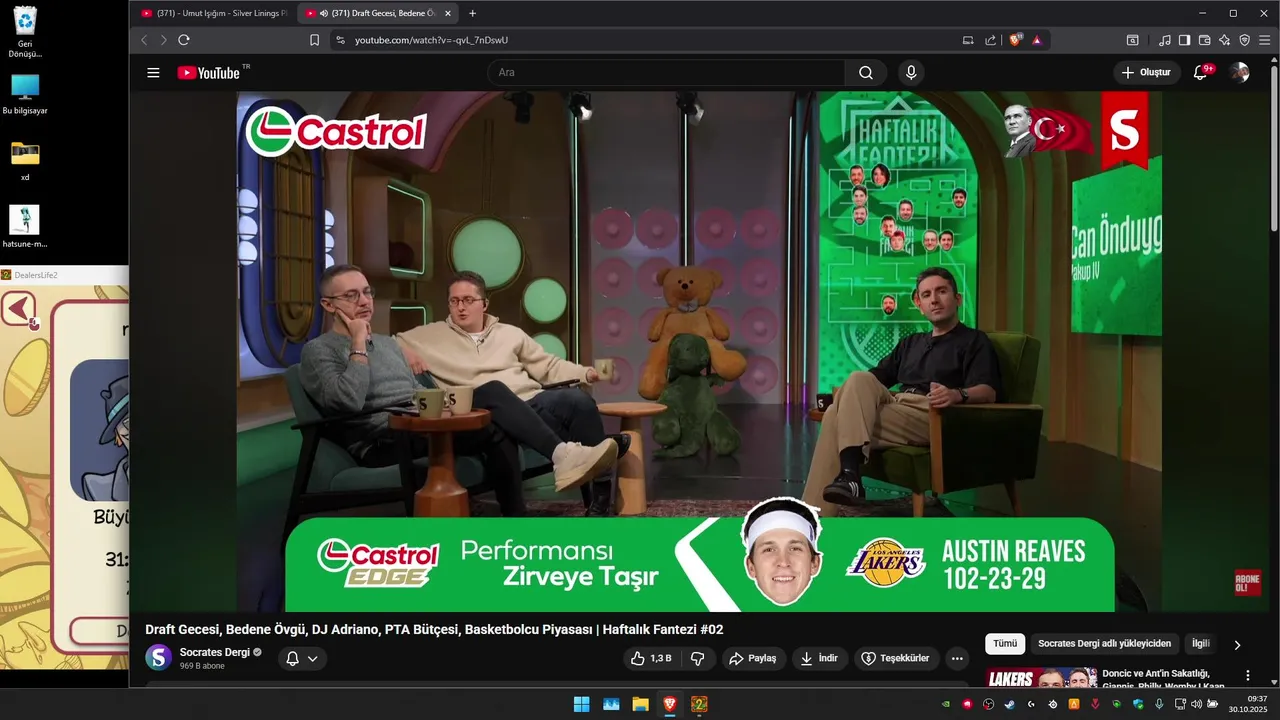Viewport: 1280px width, 720px height.
Task: Click the share icon in address bar
Action: pyautogui.click(x=990, y=40)
